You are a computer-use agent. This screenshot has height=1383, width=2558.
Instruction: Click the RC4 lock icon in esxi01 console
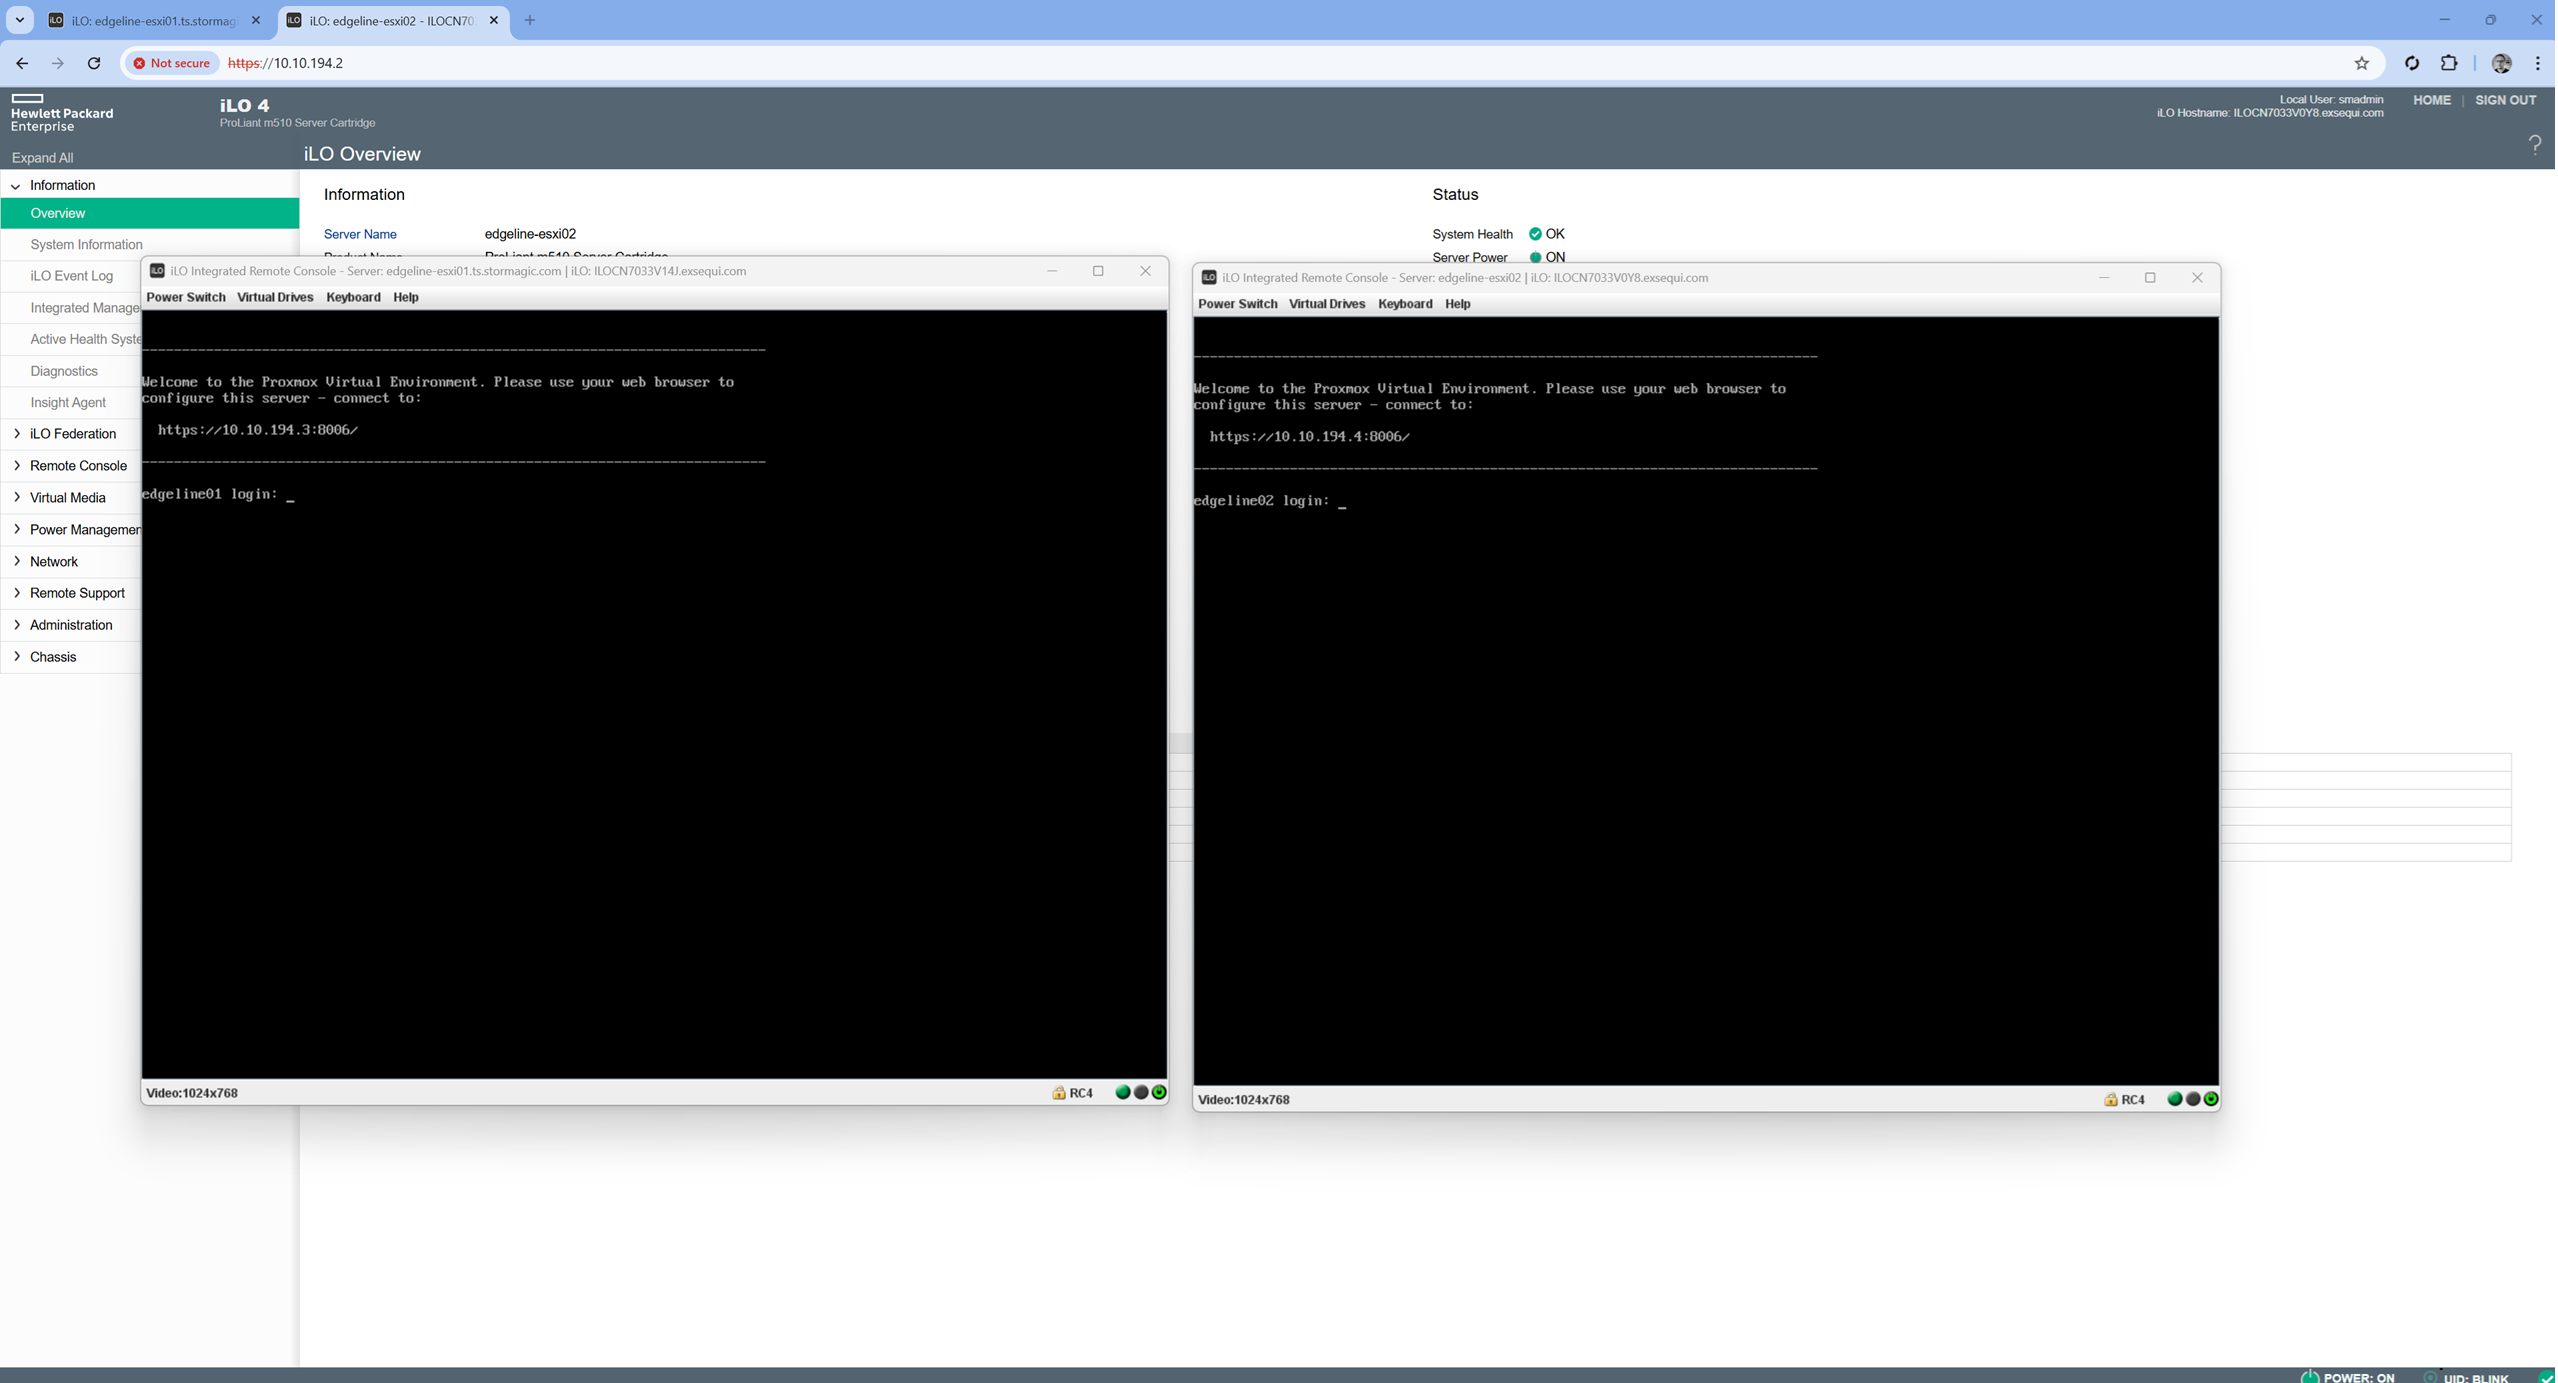(x=1059, y=1093)
